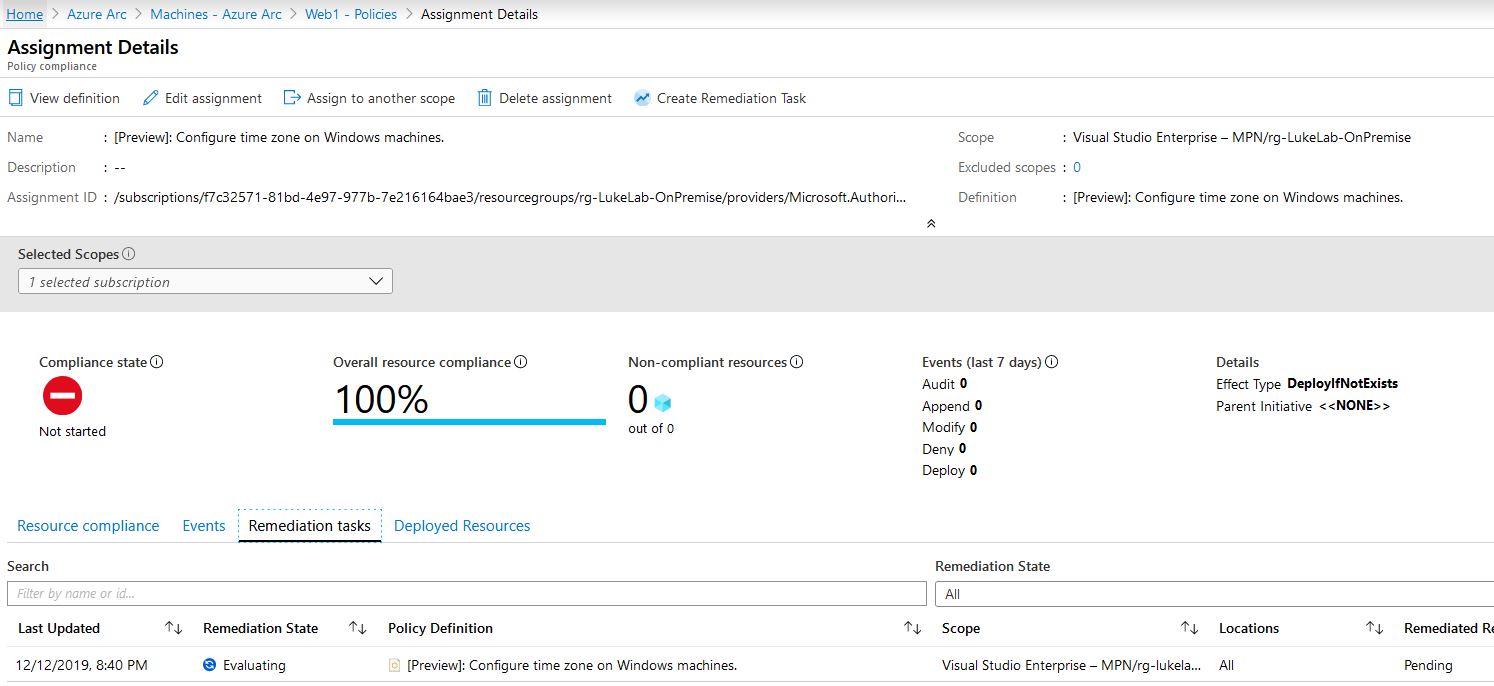Click info icon beside Selected Scopes

coord(129,254)
